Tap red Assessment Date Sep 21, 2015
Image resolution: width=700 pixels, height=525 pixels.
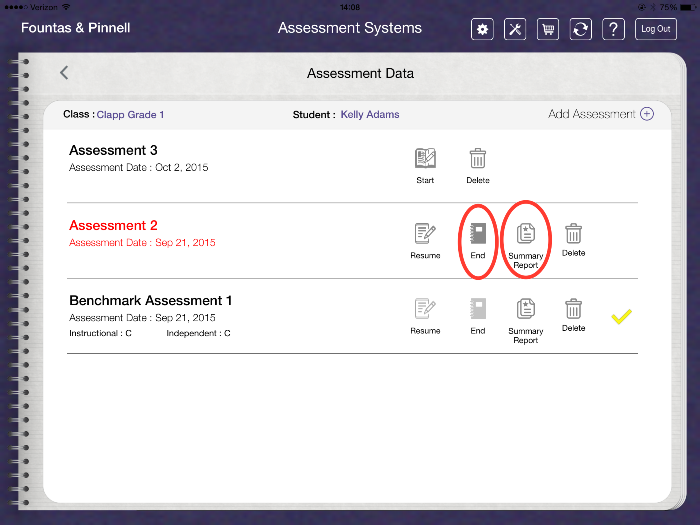142,242
